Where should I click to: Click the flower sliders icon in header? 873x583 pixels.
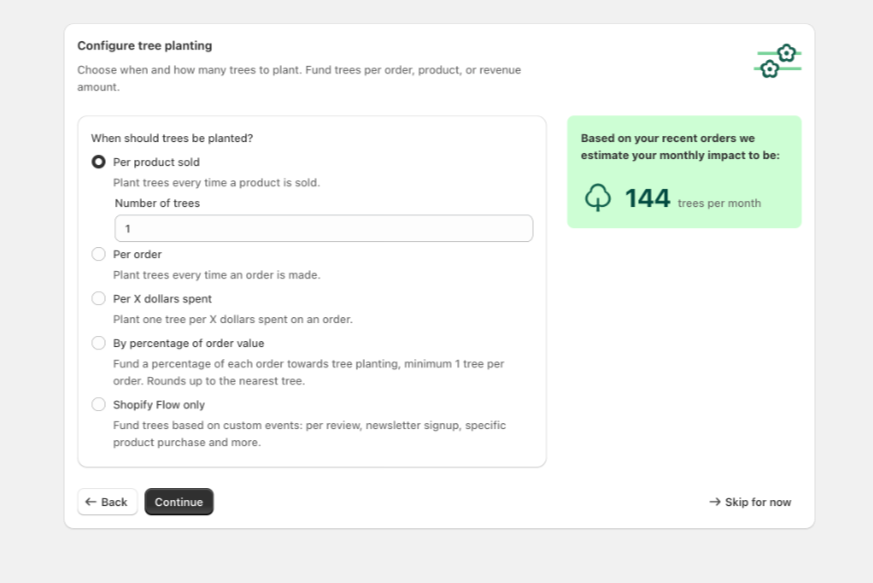[x=777, y=61]
